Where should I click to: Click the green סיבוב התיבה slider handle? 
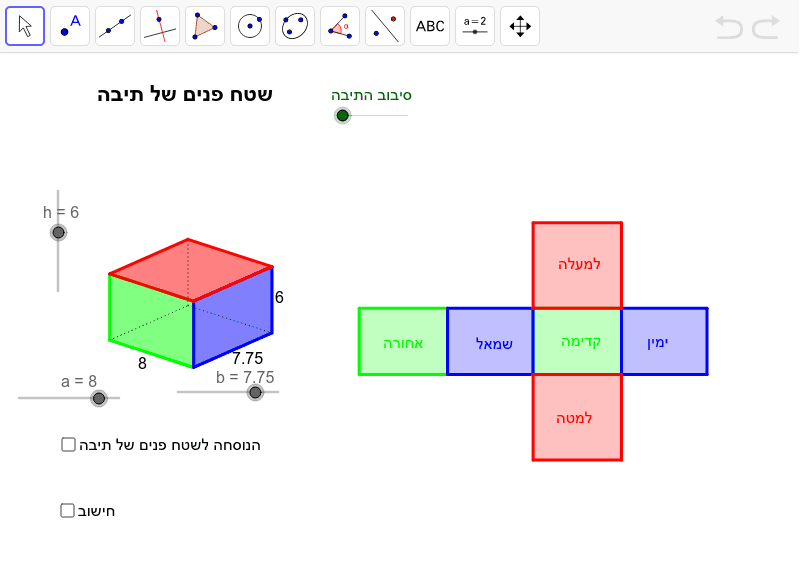pyautogui.click(x=342, y=115)
